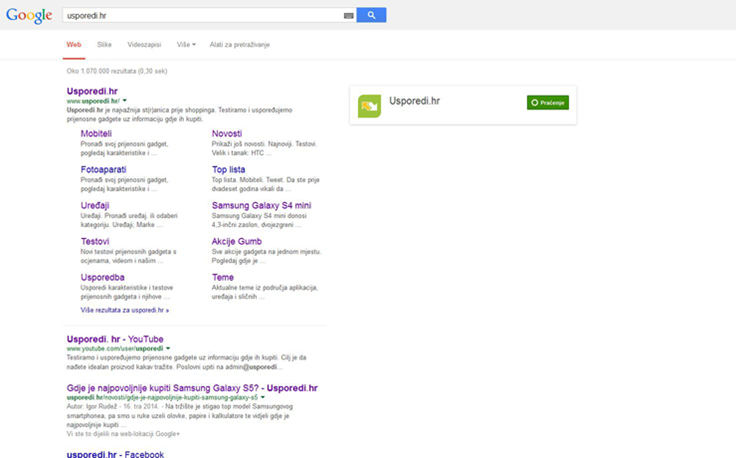Open the Novosti sitelink

pos(227,134)
